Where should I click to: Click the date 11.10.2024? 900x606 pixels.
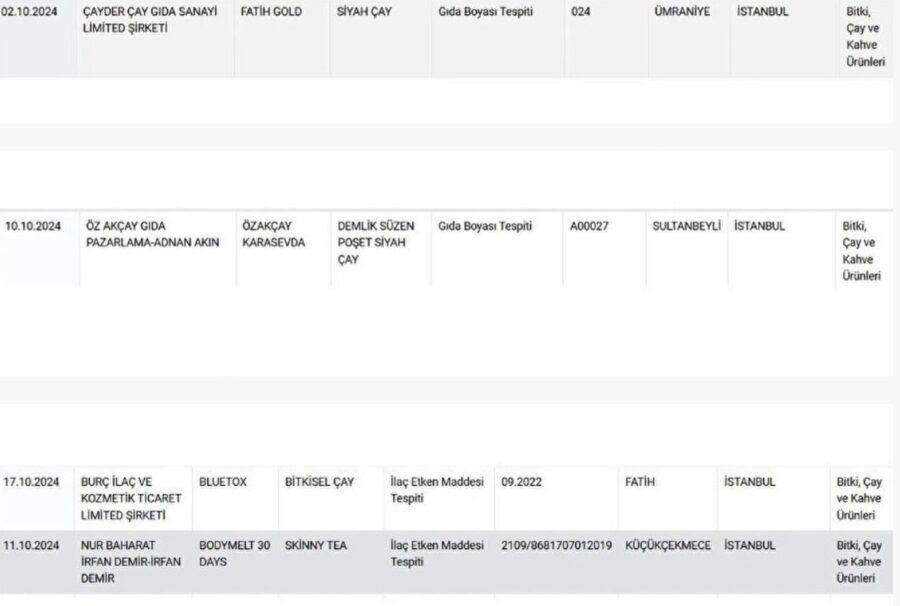click(x=31, y=545)
